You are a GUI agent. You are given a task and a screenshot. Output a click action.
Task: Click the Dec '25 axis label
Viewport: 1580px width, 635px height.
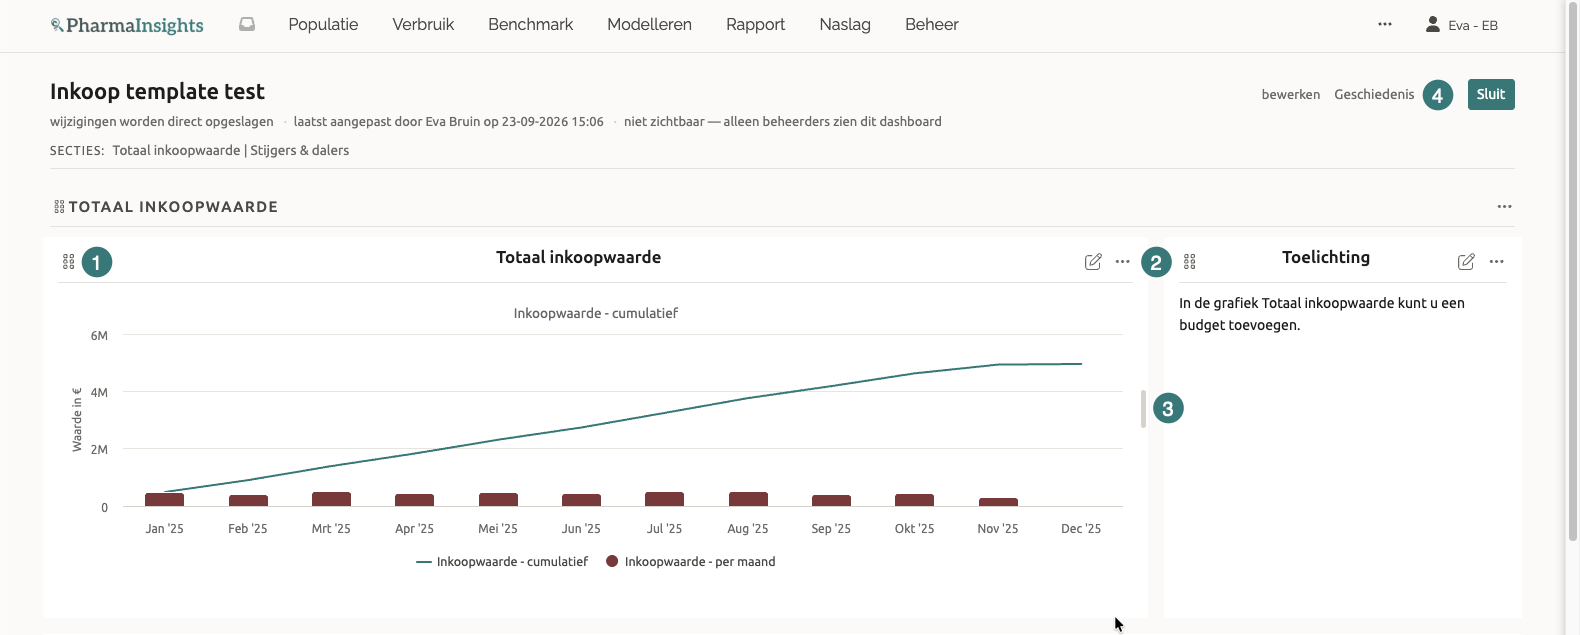(x=1081, y=528)
